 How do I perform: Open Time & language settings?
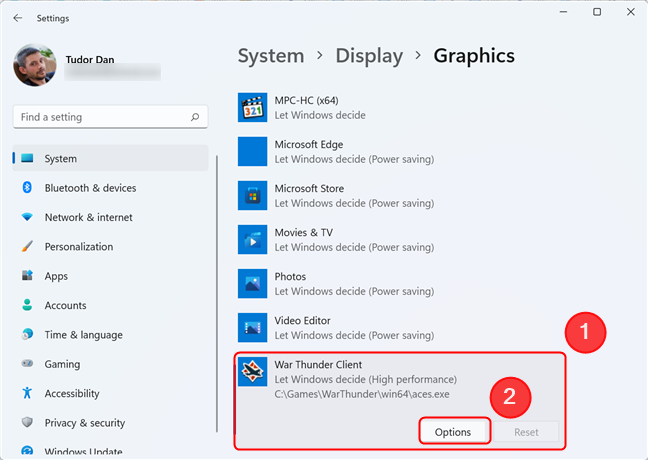coord(110,334)
